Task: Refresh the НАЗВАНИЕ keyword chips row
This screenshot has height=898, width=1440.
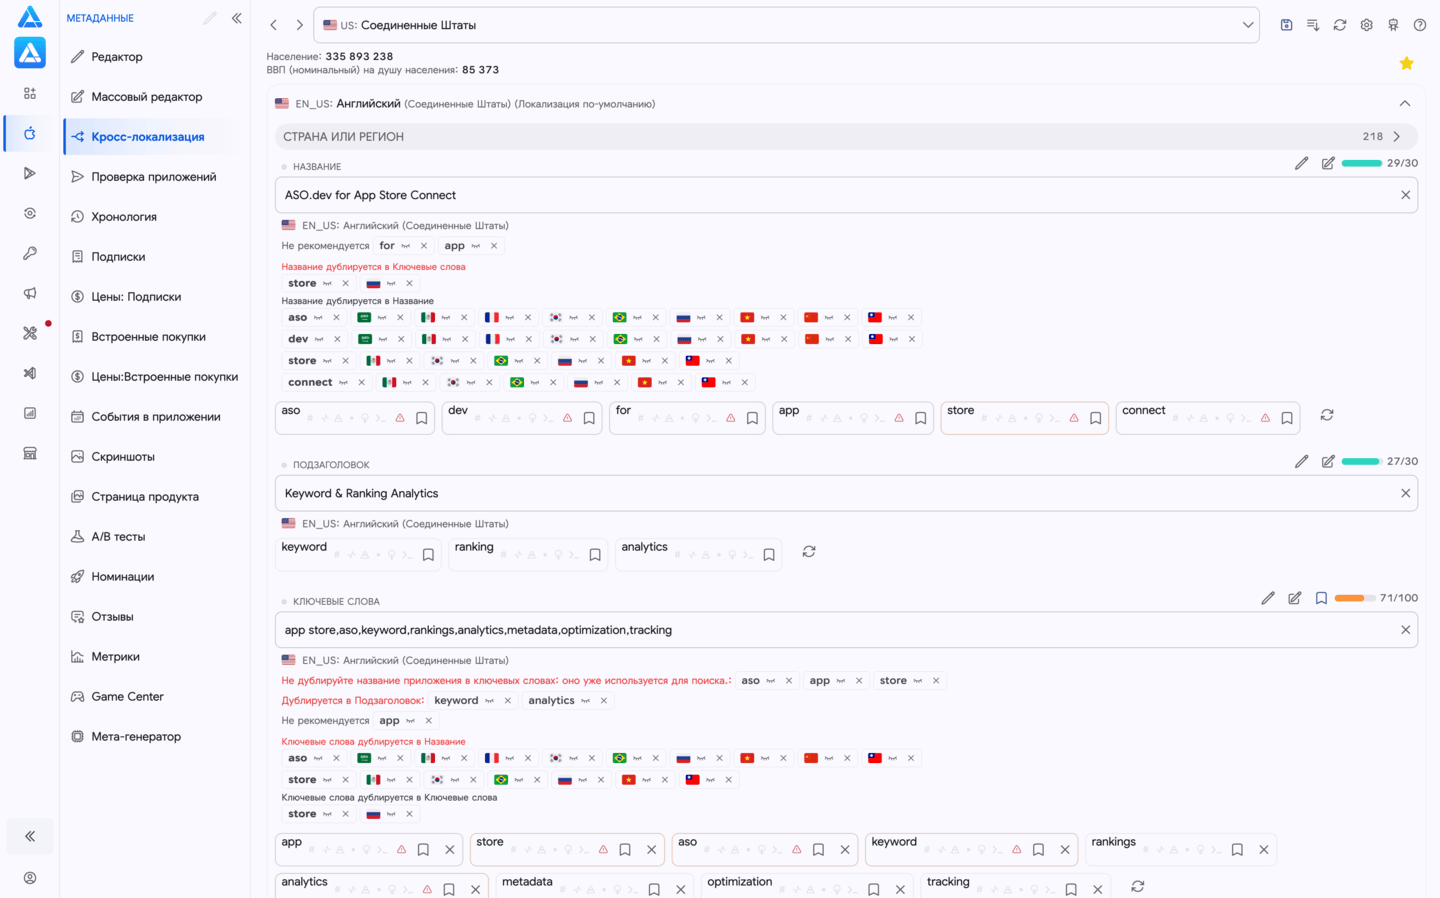Action: tap(1327, 415)
